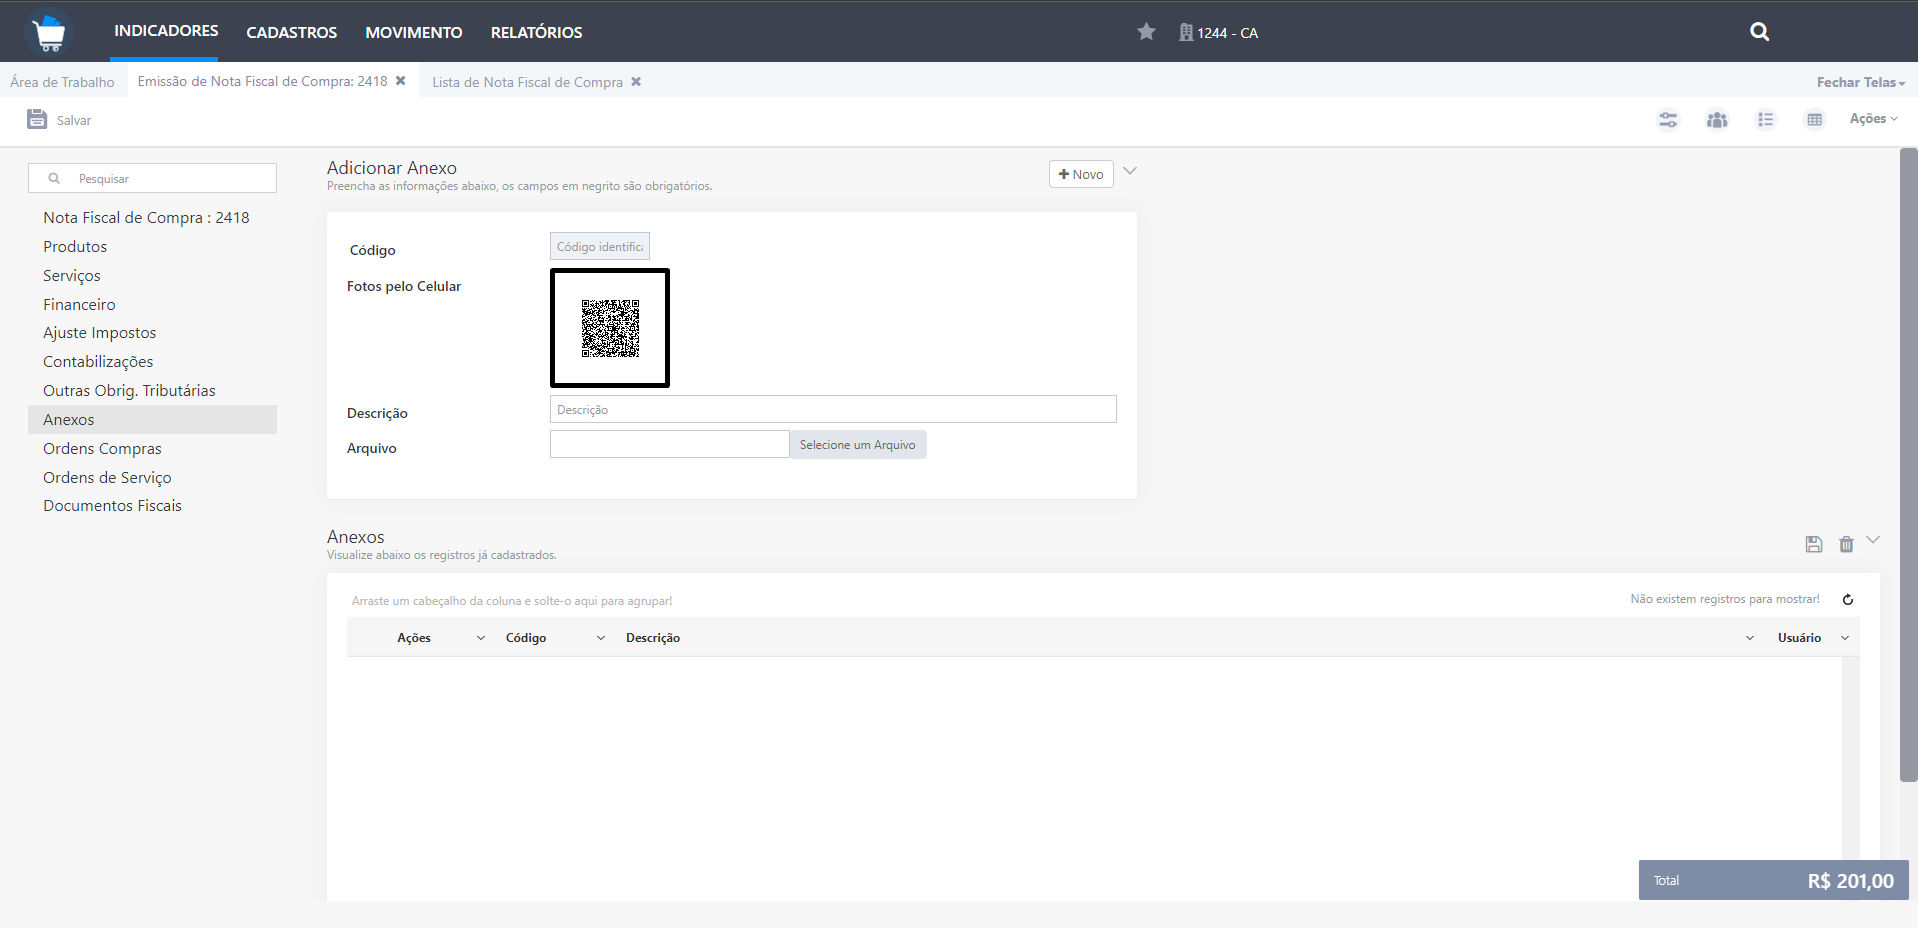Open the CADASTROS menu
This screenshot has height=928, width=1918.
click(x=292, y=33)
